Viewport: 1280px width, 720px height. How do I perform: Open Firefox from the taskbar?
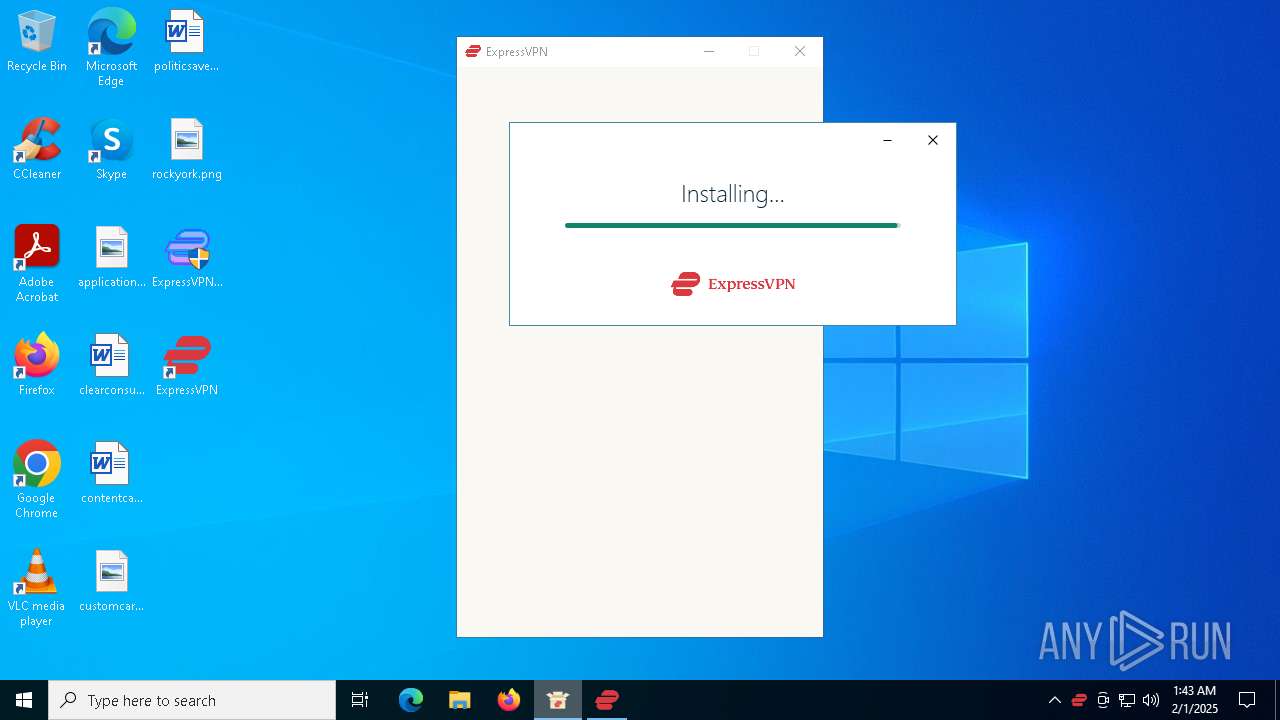click(x=509, y=700)
